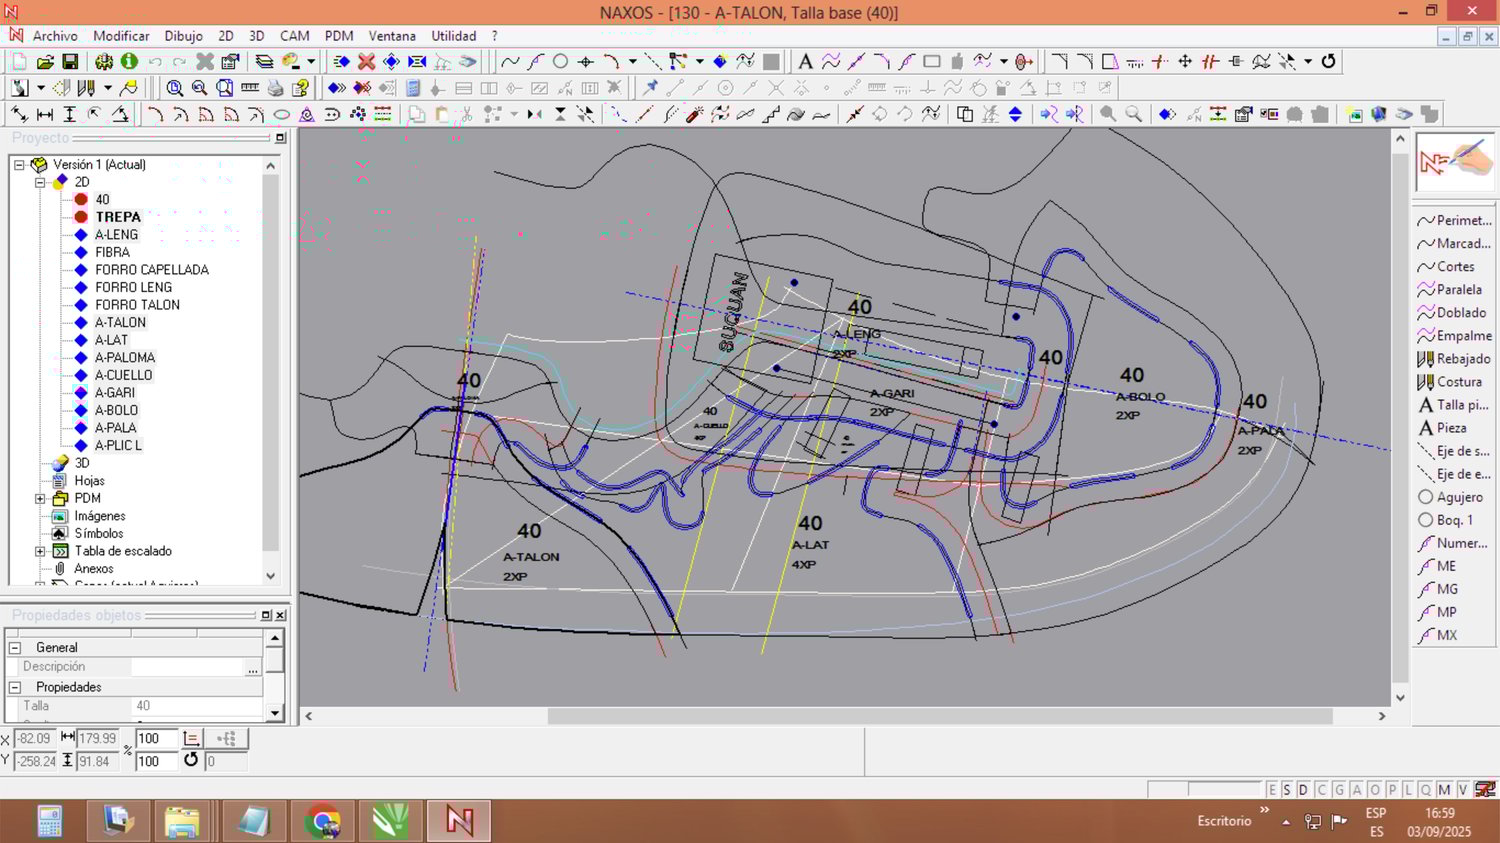Click the Save floppy disk icon
The height and width of the screenshot is (843, 1500).
coord(70,62)
